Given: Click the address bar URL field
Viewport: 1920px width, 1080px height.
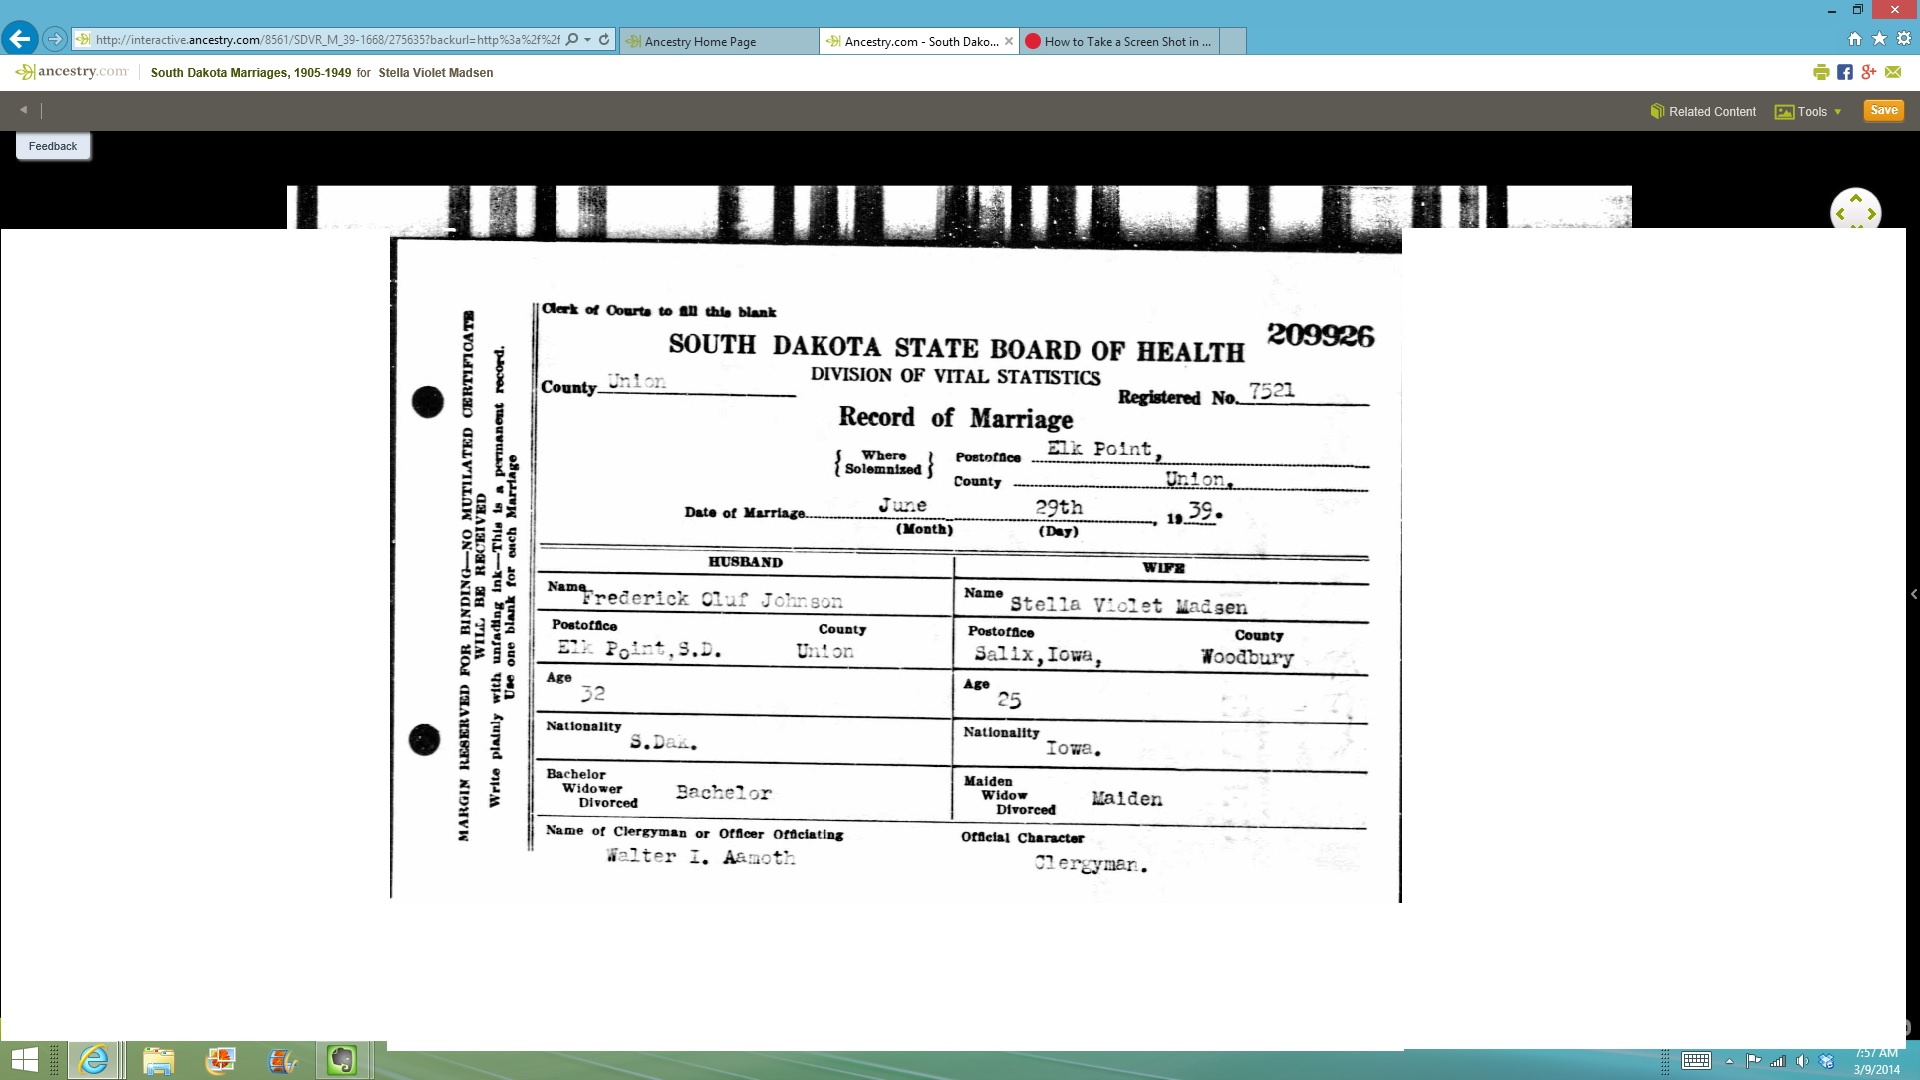Looking at the screenshot, I should pos(326,40).
